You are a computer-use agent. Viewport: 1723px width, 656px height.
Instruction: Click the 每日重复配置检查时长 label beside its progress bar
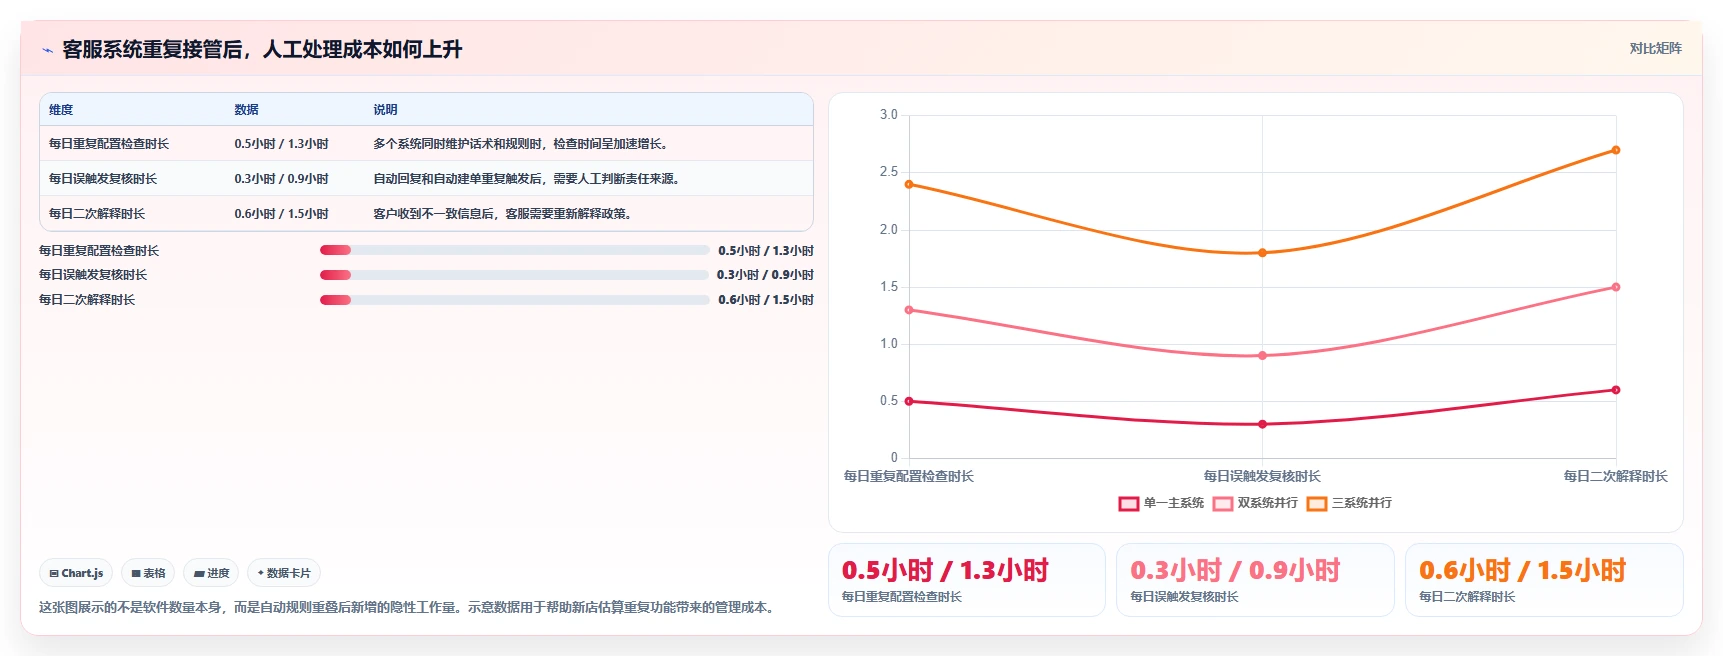click(x=99, y=251)
